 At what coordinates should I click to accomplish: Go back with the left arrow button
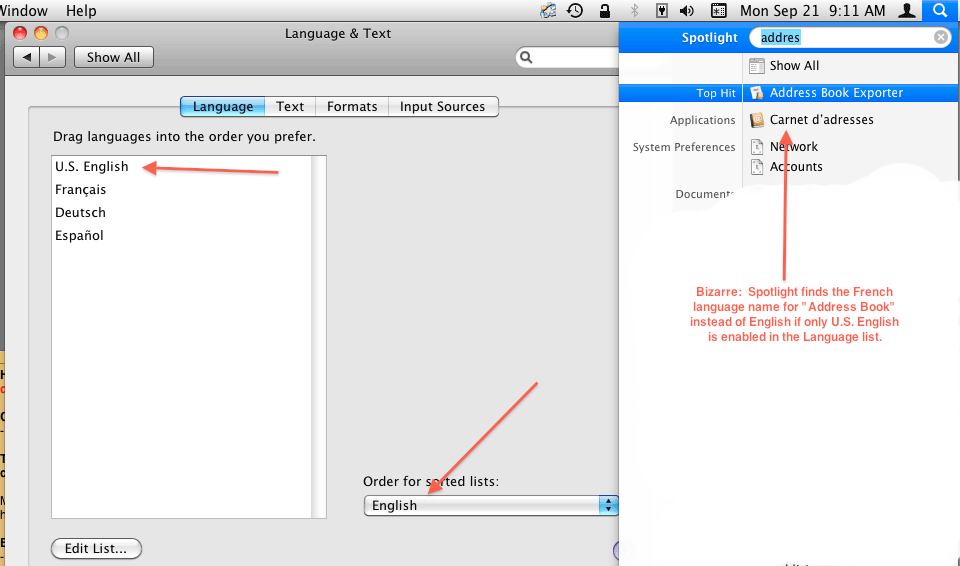pos(26,57)
